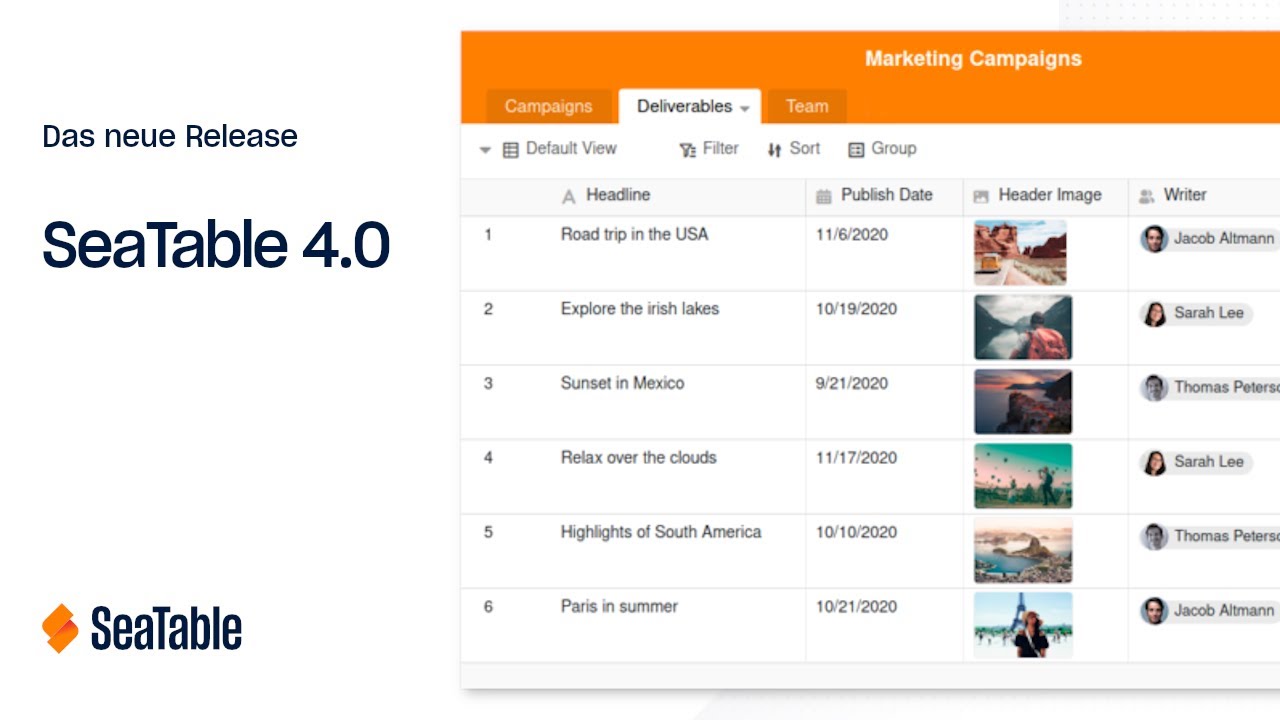Click the text-type icon in Headline column

point(569,197)
